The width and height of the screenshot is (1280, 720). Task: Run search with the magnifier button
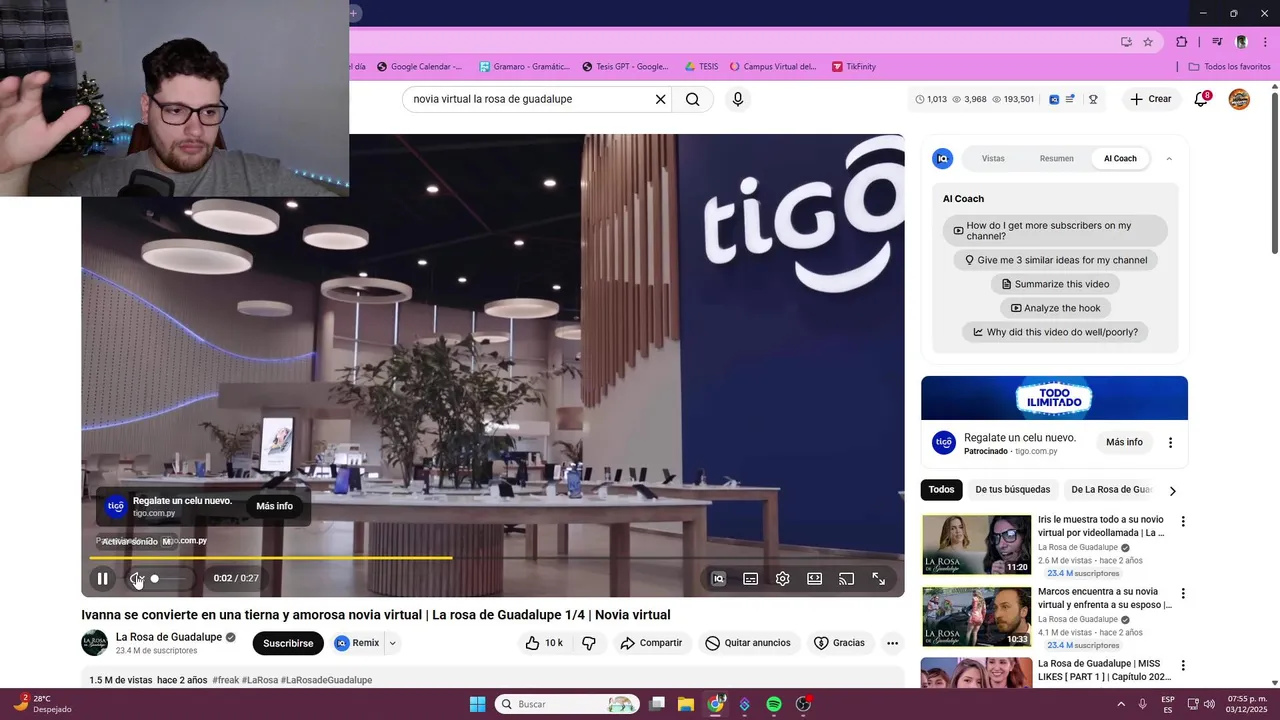tap(692, 99)
